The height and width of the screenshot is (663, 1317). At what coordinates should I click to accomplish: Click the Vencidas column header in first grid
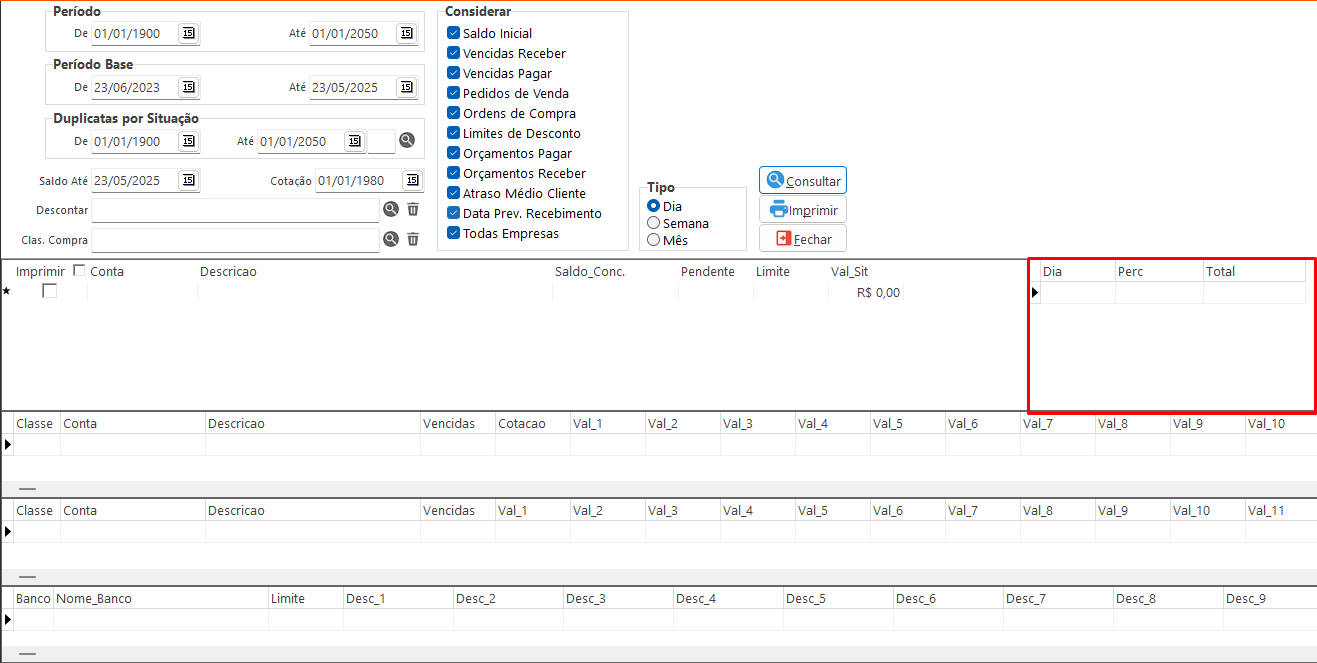click(x=448, y=424)
